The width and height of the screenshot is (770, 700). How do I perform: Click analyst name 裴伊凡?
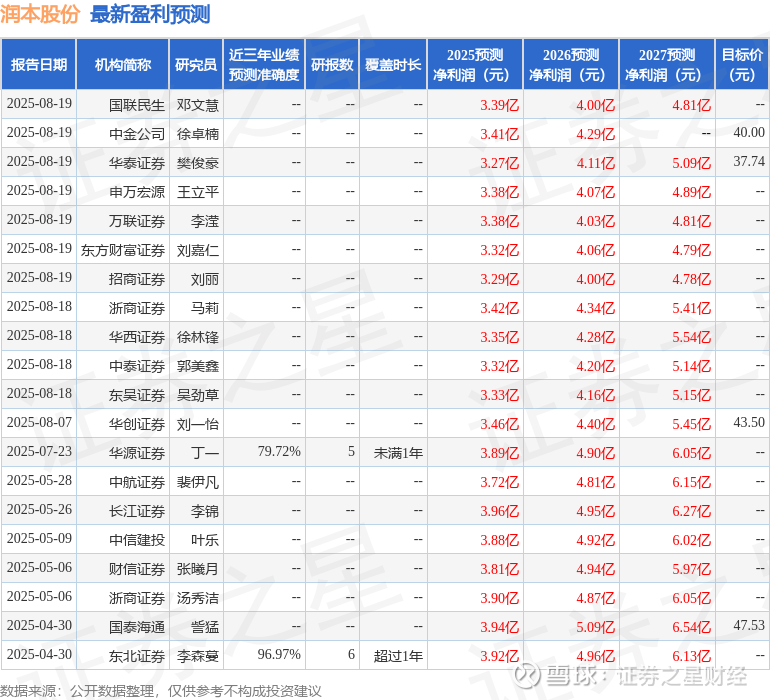pyautogui.click(x=197, y=481)
